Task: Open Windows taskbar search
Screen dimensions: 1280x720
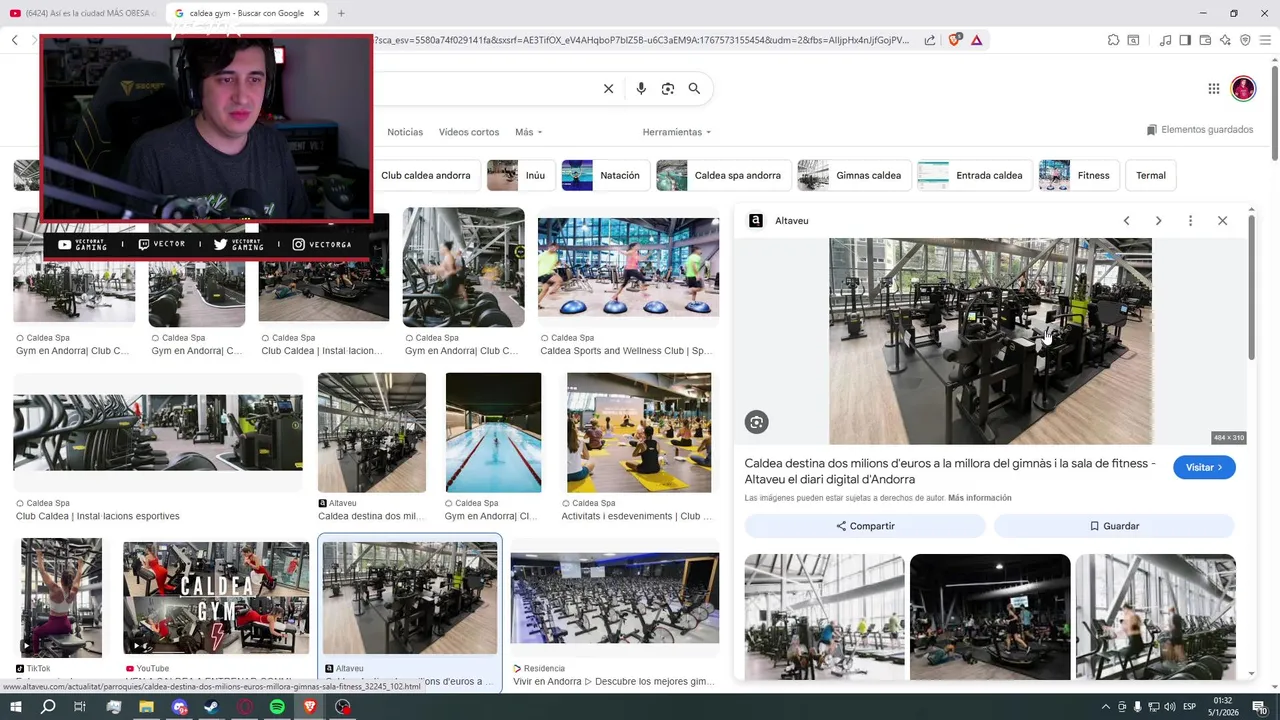Action: pyautogui.click(x=48, y=707)
